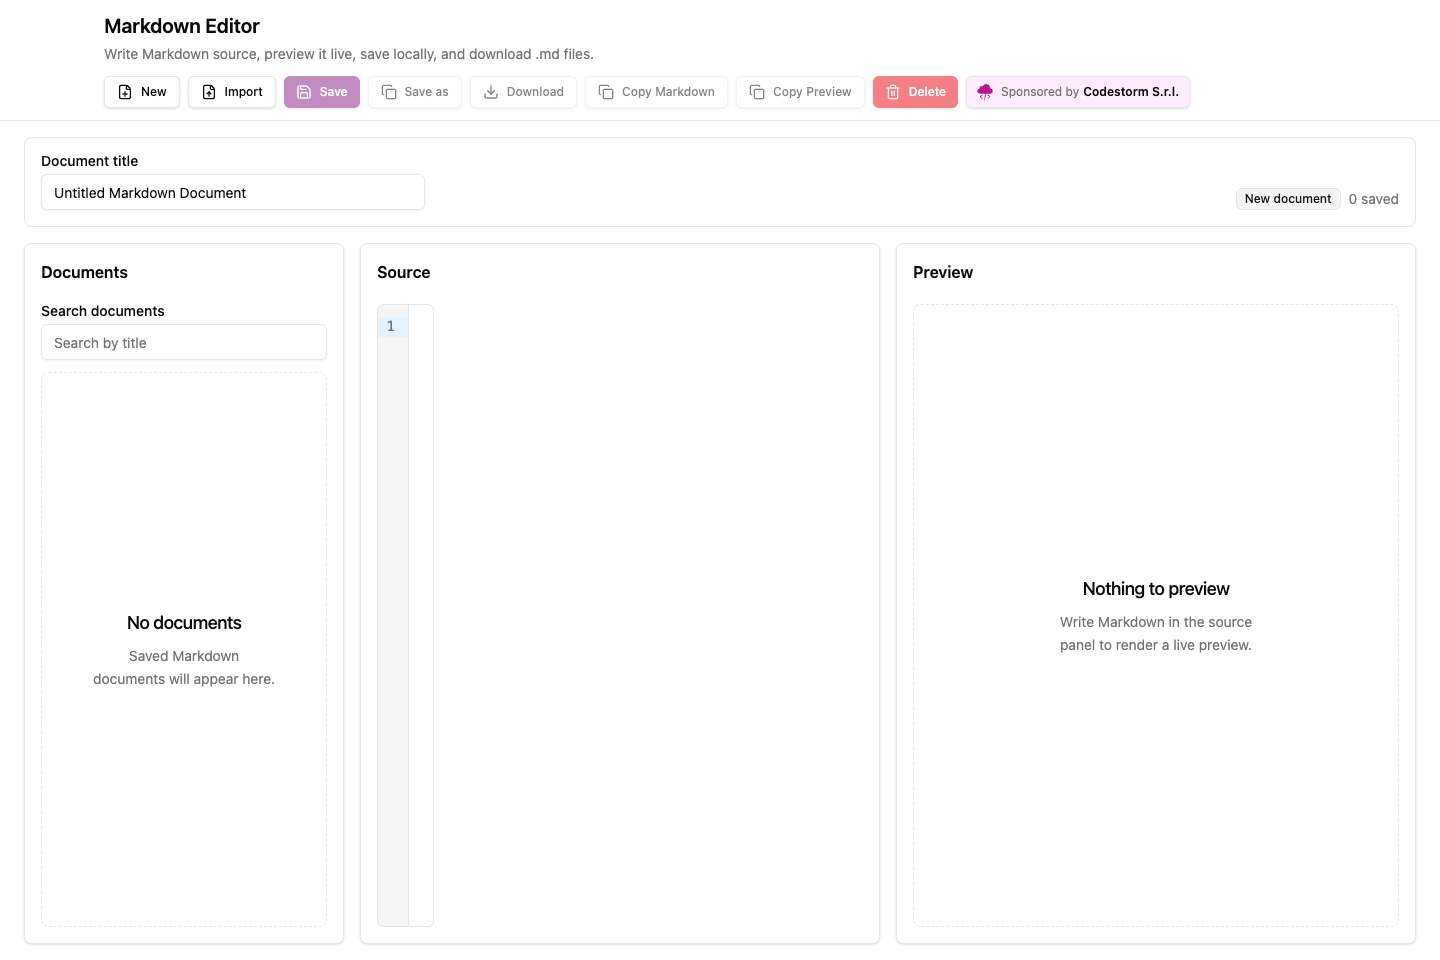Image resolution: width=1440 pixels, height=960 pixels.
Task: Click the Delete trash can icon
Action: pos(893,92)
